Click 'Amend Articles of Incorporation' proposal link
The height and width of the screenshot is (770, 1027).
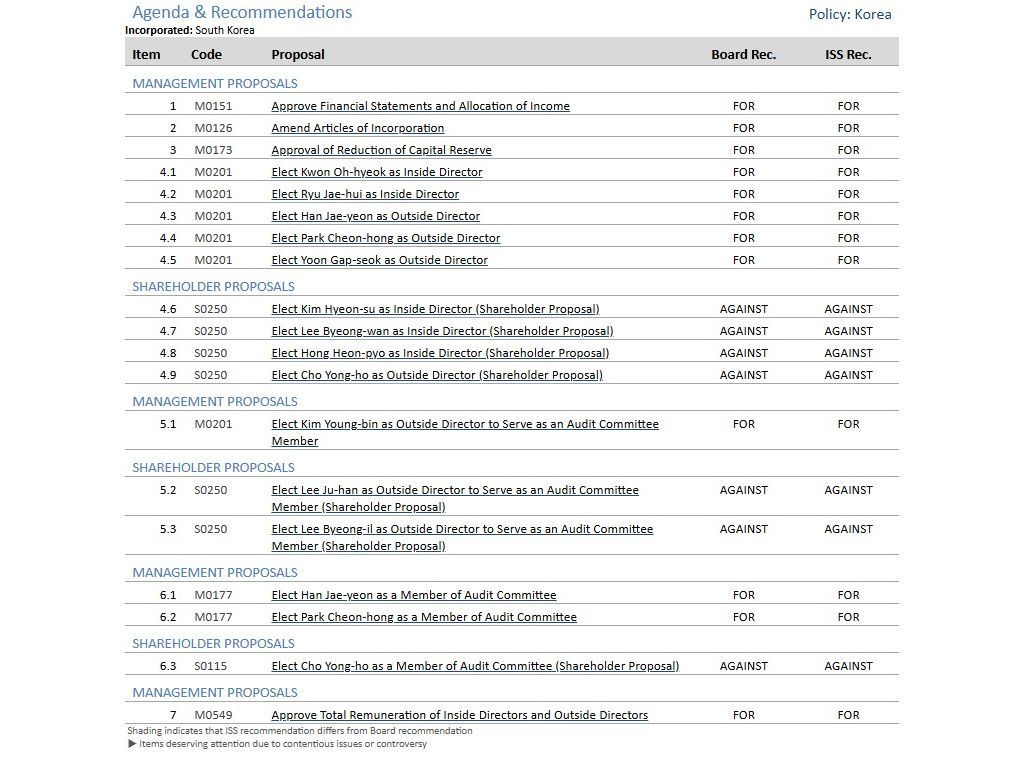357,128
